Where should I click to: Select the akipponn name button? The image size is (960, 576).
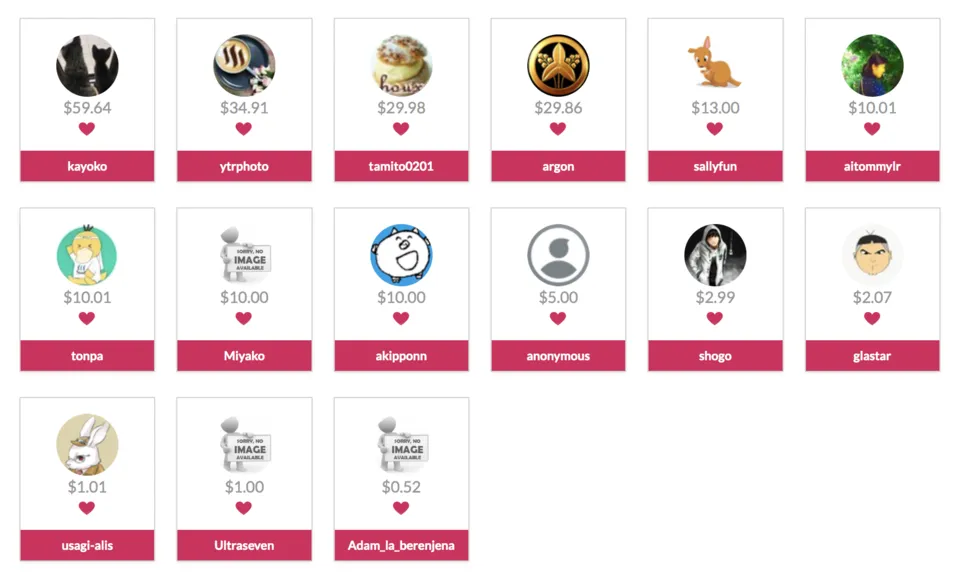pyautogui.click(x=401, y=356)
